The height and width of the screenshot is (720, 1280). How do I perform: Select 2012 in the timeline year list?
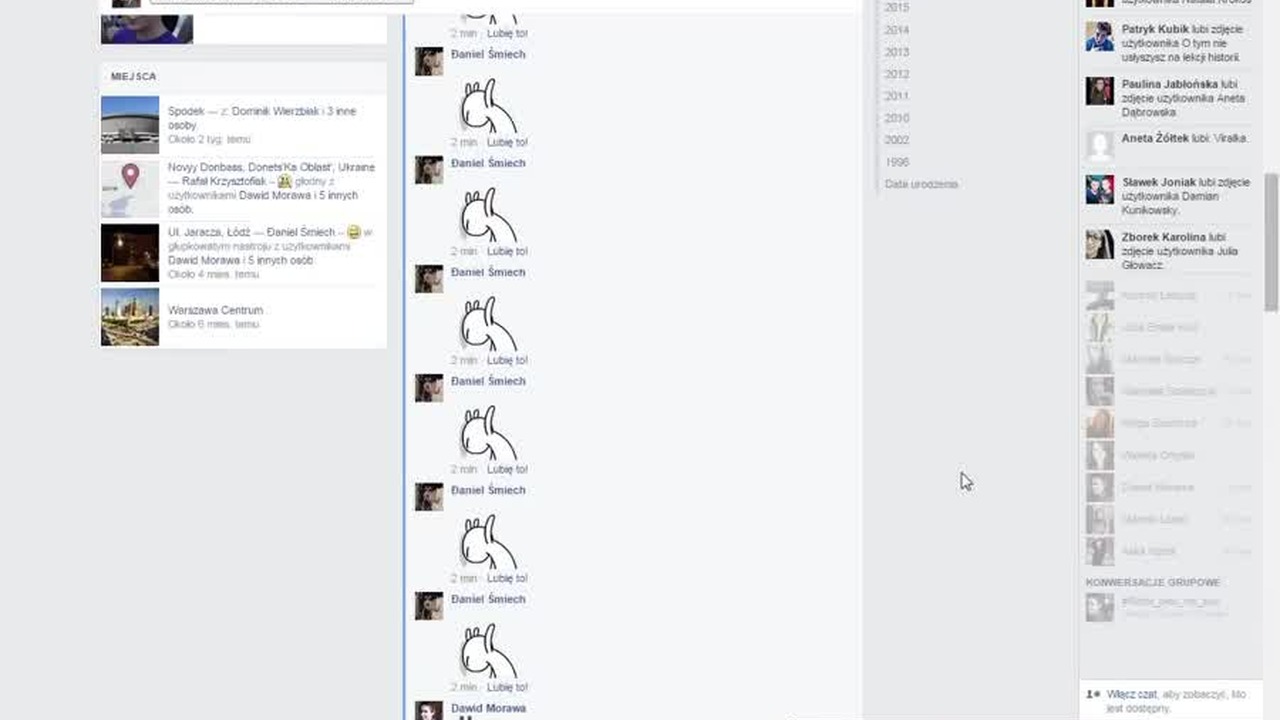pyautogui.click(x=896, y=74)
